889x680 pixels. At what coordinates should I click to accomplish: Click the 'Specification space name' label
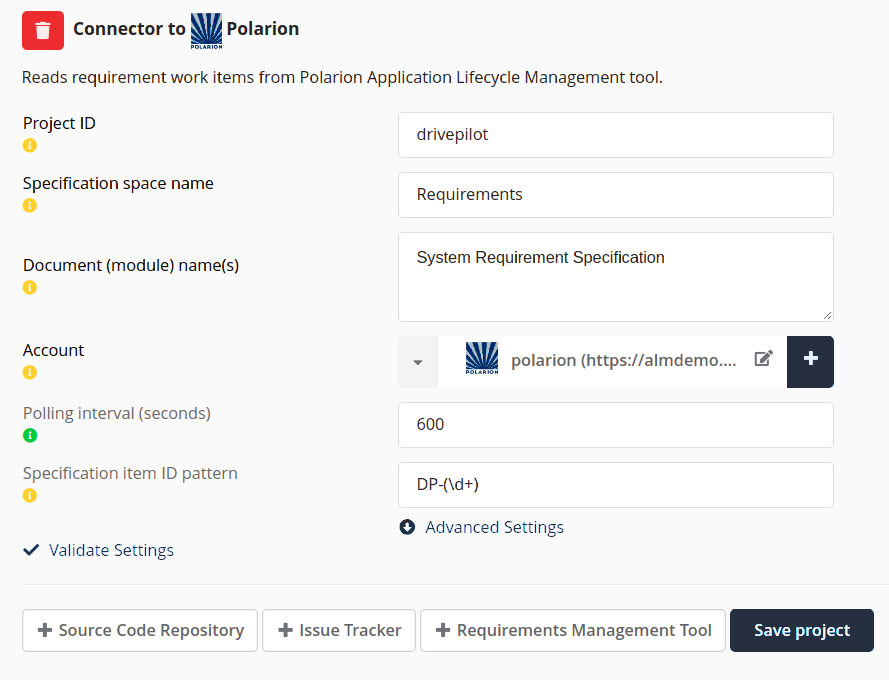pos(118,183)
